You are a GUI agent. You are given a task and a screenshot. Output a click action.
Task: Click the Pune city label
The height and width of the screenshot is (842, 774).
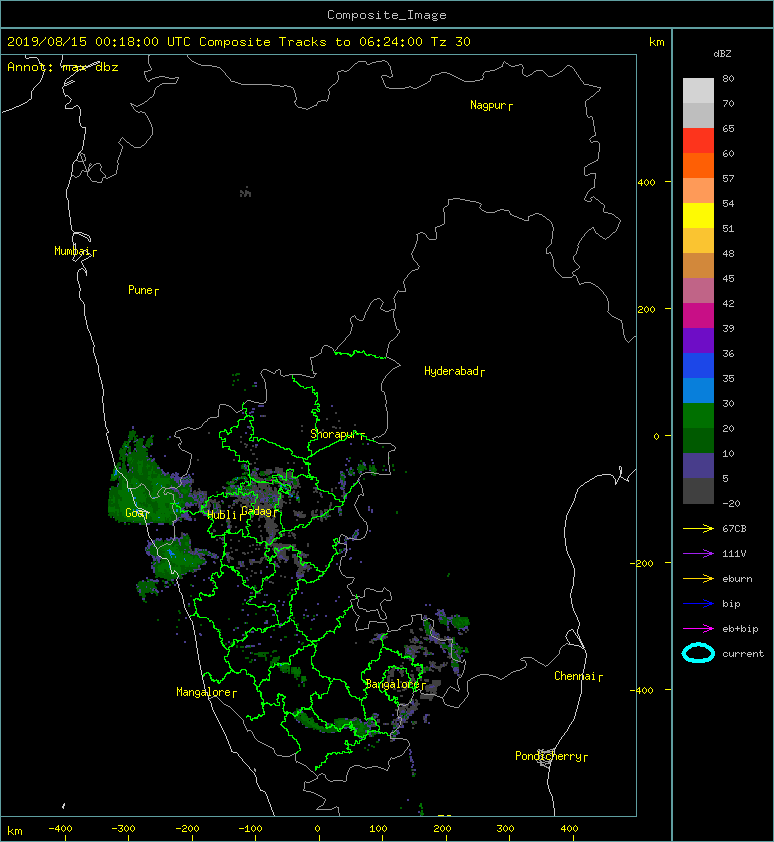coord(140,290)
